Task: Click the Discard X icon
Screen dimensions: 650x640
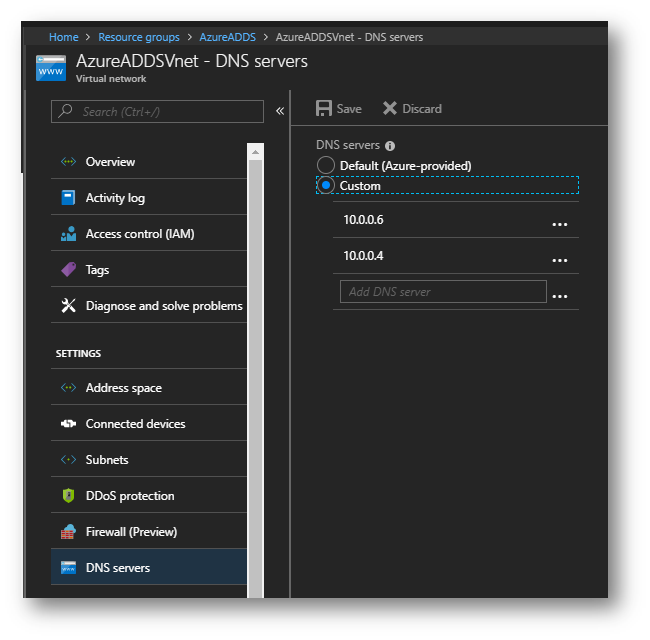Action: click(390, 109)
